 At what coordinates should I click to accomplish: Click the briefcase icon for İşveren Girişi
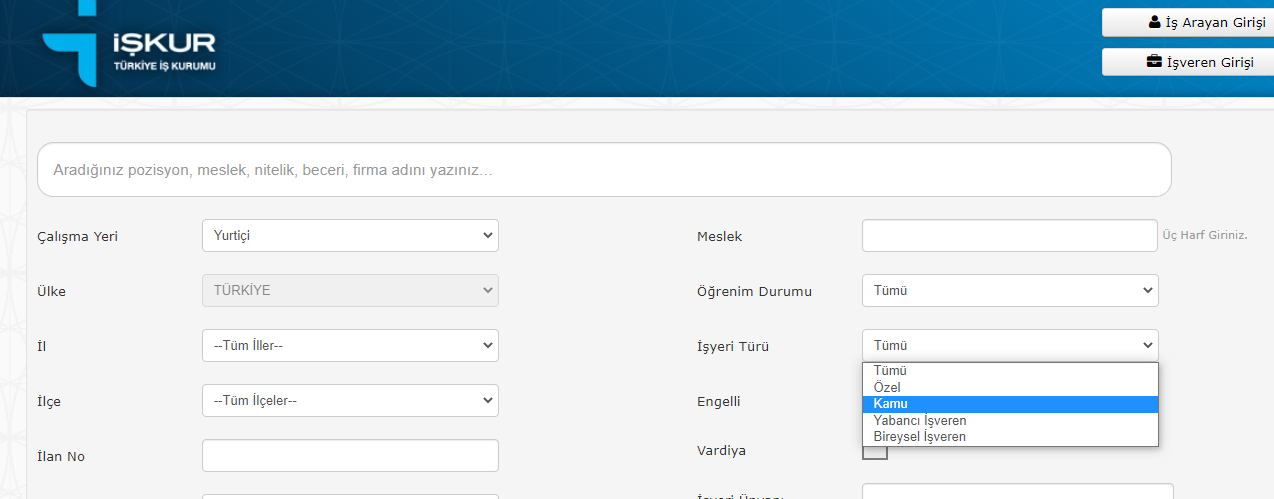(1154, 62)
